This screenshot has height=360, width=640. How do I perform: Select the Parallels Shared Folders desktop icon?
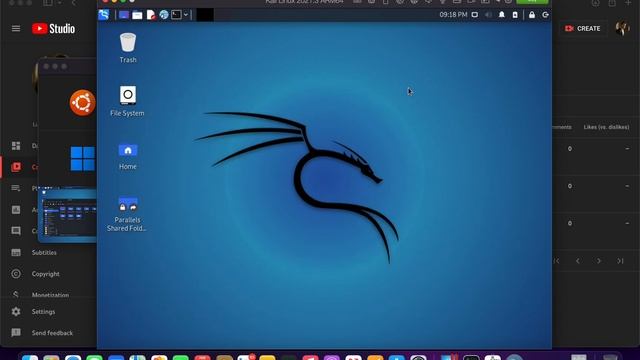[x=127, y=214]
